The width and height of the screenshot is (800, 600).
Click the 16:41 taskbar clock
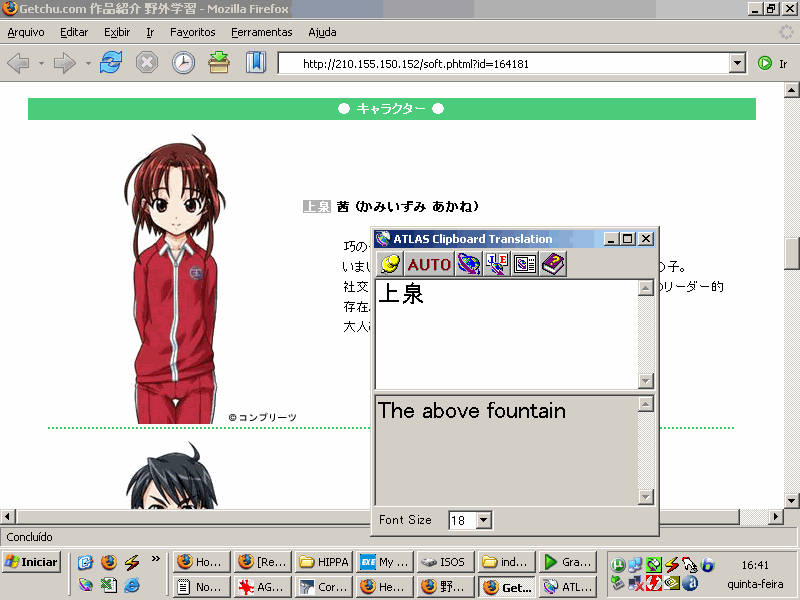[x=755, y=565]
